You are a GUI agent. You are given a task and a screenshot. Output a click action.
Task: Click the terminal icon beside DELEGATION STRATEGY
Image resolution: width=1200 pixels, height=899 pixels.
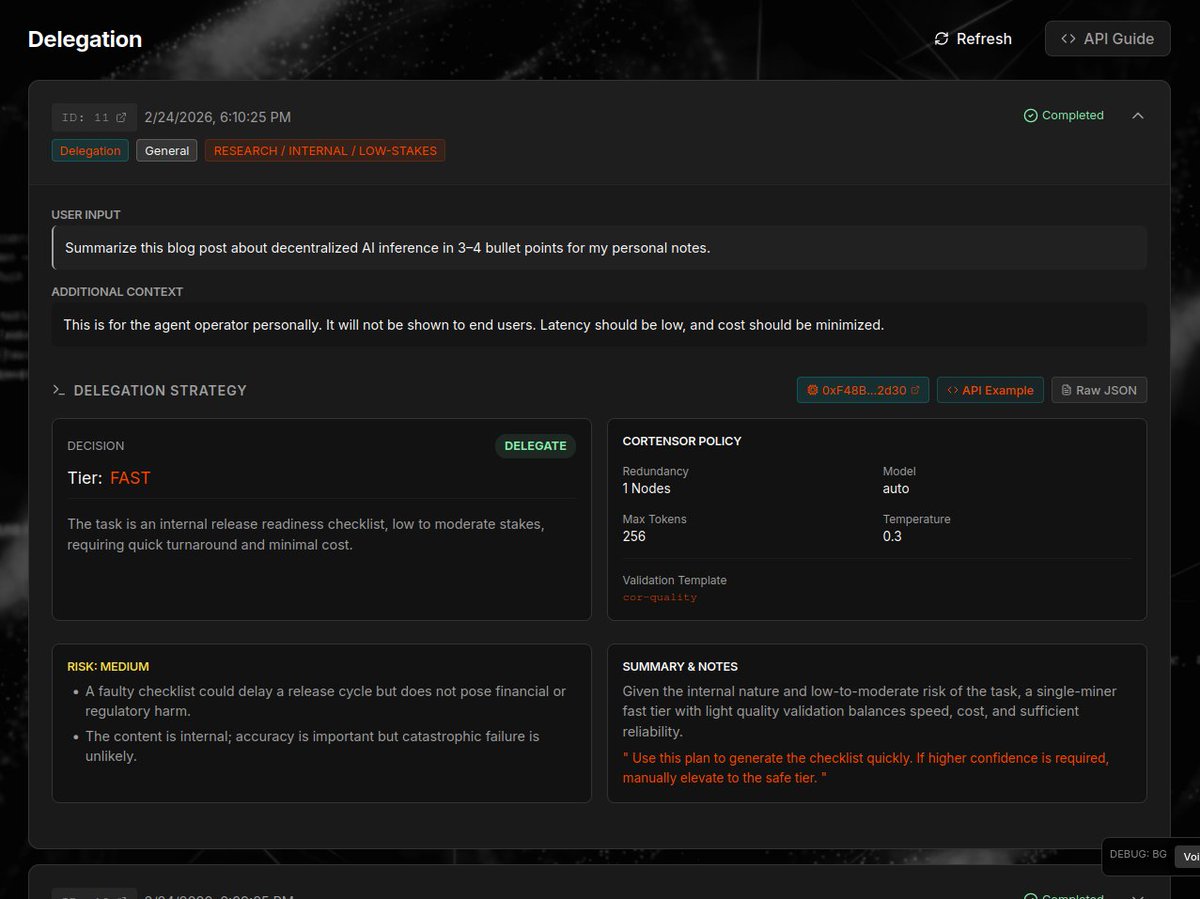point(59,390)
